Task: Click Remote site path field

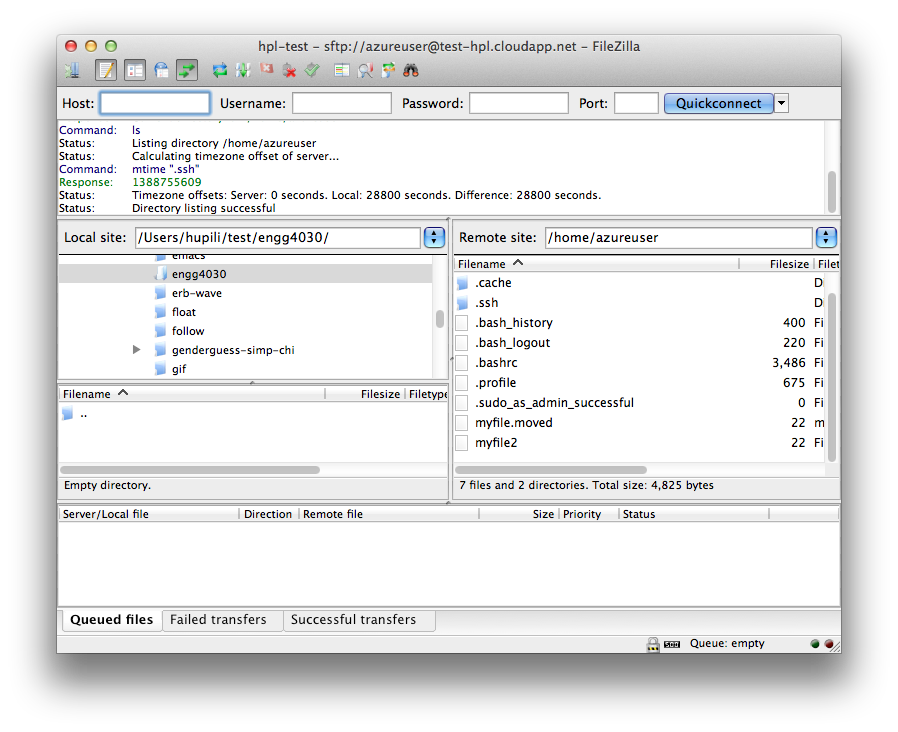Action: click(x=679, y=238)
